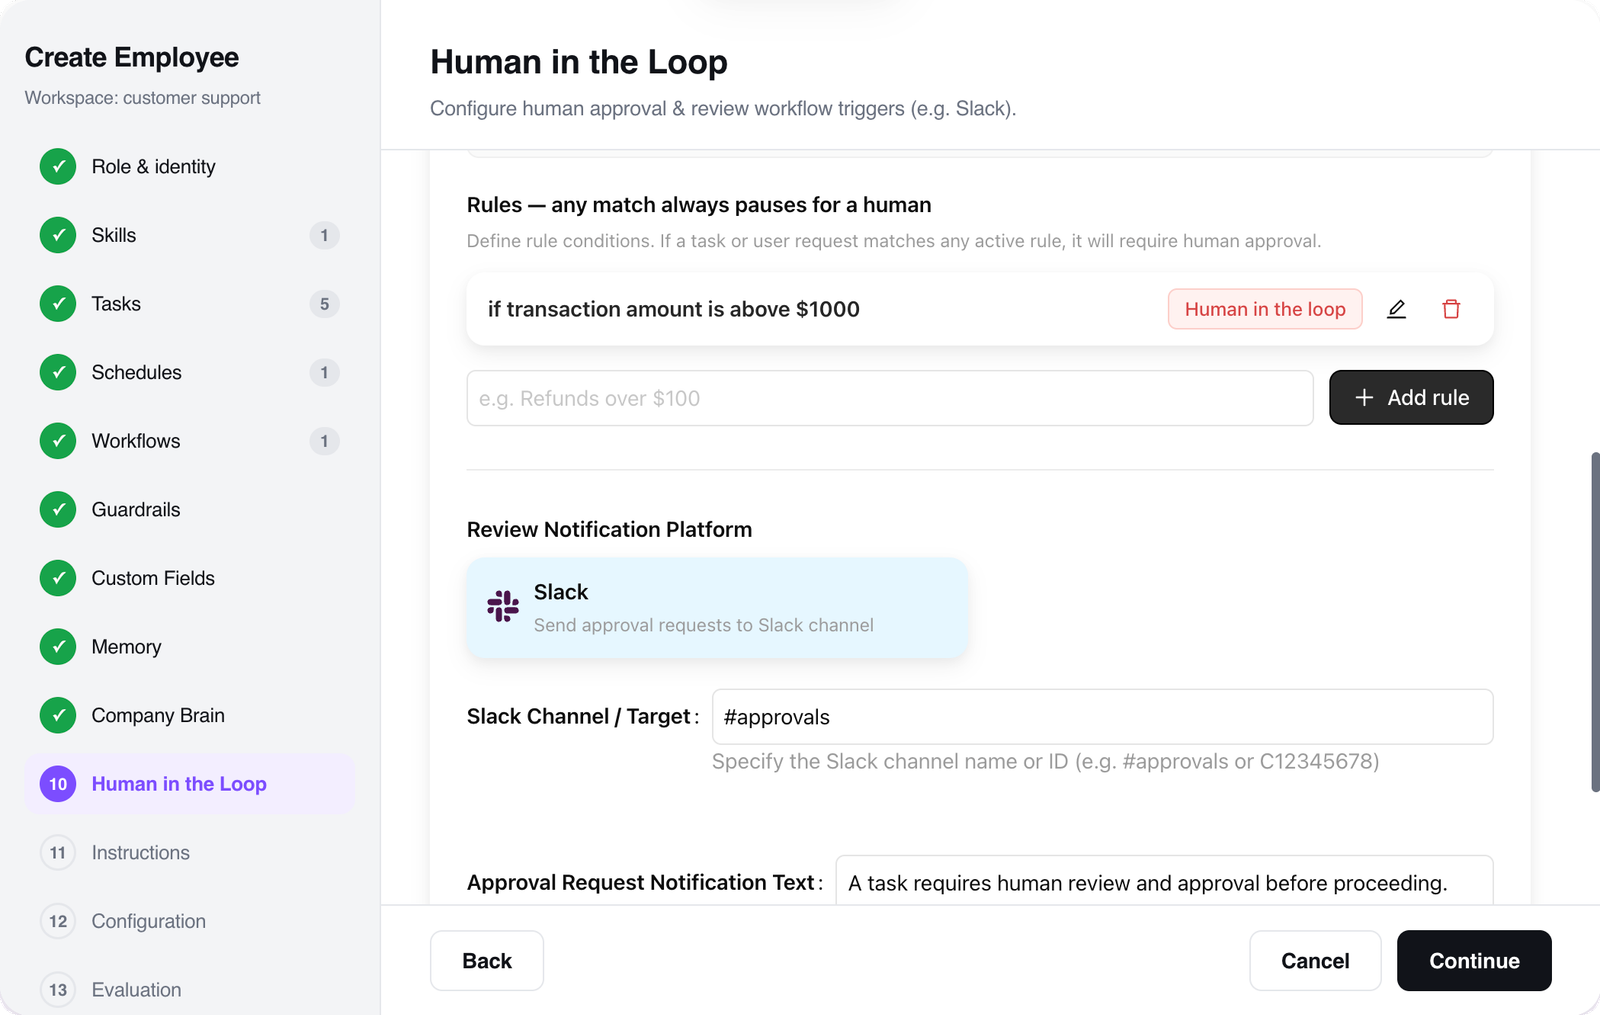The width and height of the screenshot is (1600, 1015).
Task: Delete the transaction amount rule via trash icon
Action: tap(1451, 309)
